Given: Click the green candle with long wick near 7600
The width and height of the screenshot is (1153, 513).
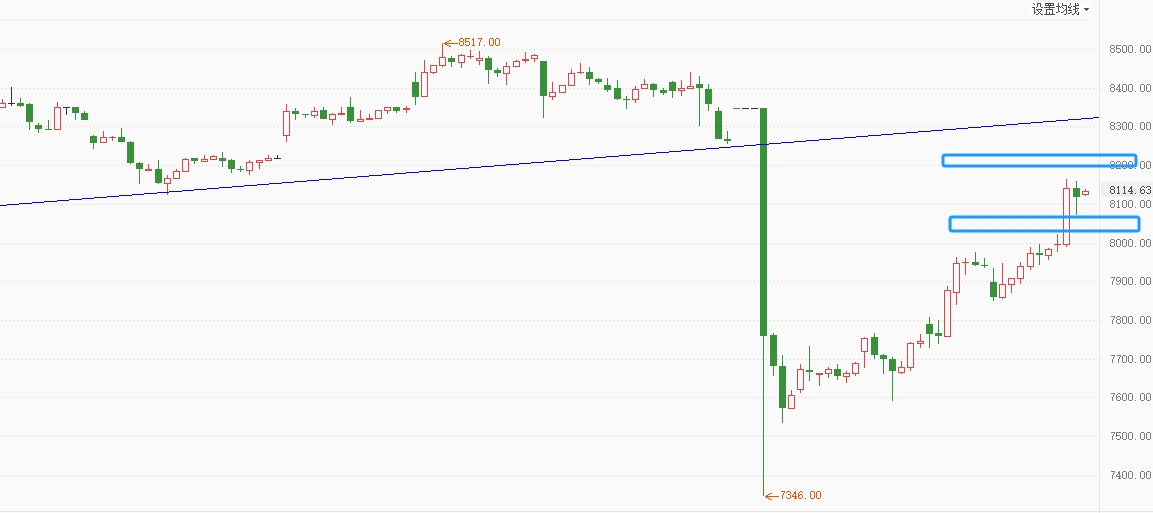Looking at the screenshot, I should point(893,365).
